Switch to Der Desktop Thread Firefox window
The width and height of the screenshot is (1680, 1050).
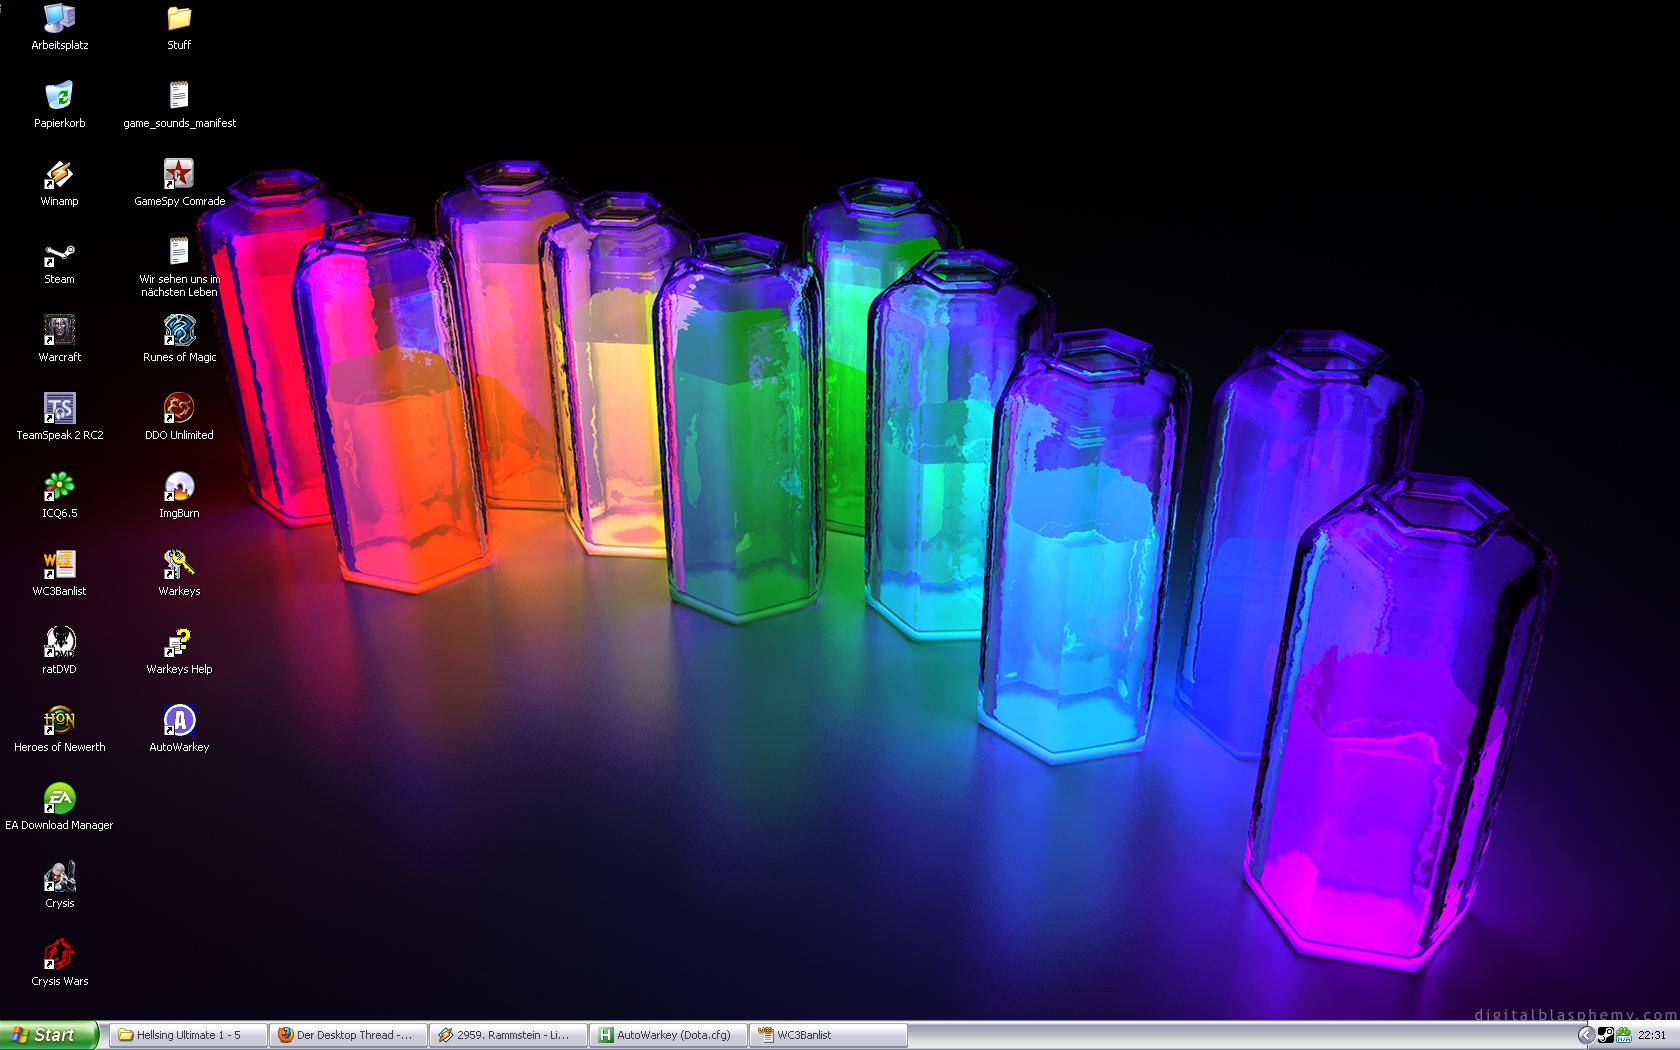348,1035
